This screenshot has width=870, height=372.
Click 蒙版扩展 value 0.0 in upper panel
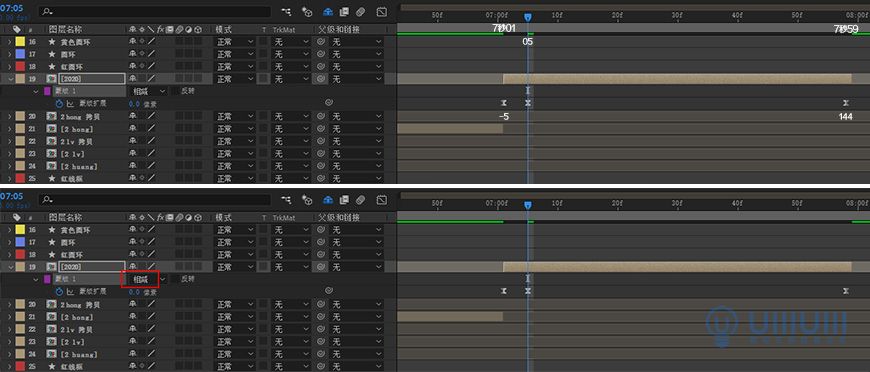point(134,104)
